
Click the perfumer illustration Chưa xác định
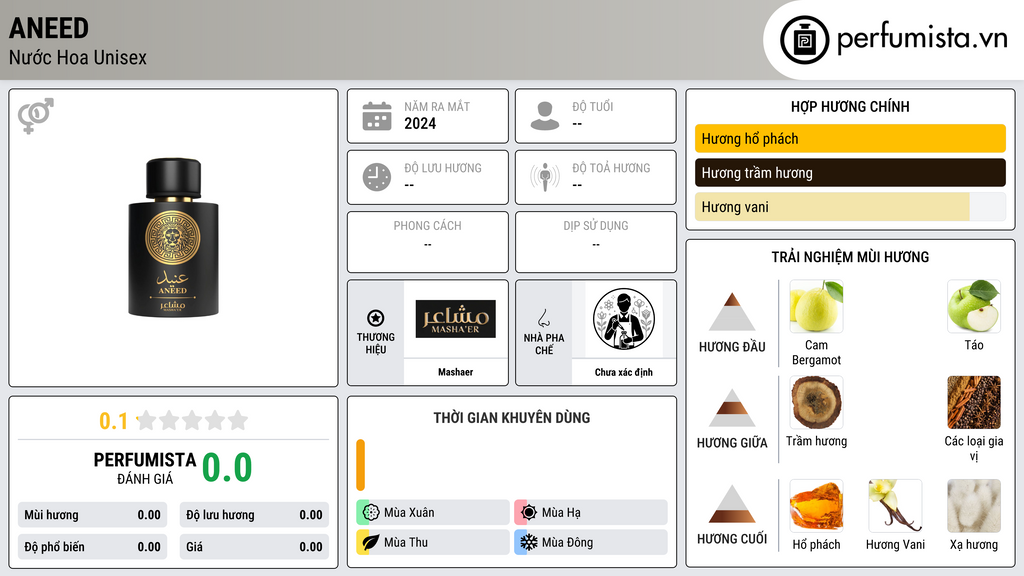[624, 319]
